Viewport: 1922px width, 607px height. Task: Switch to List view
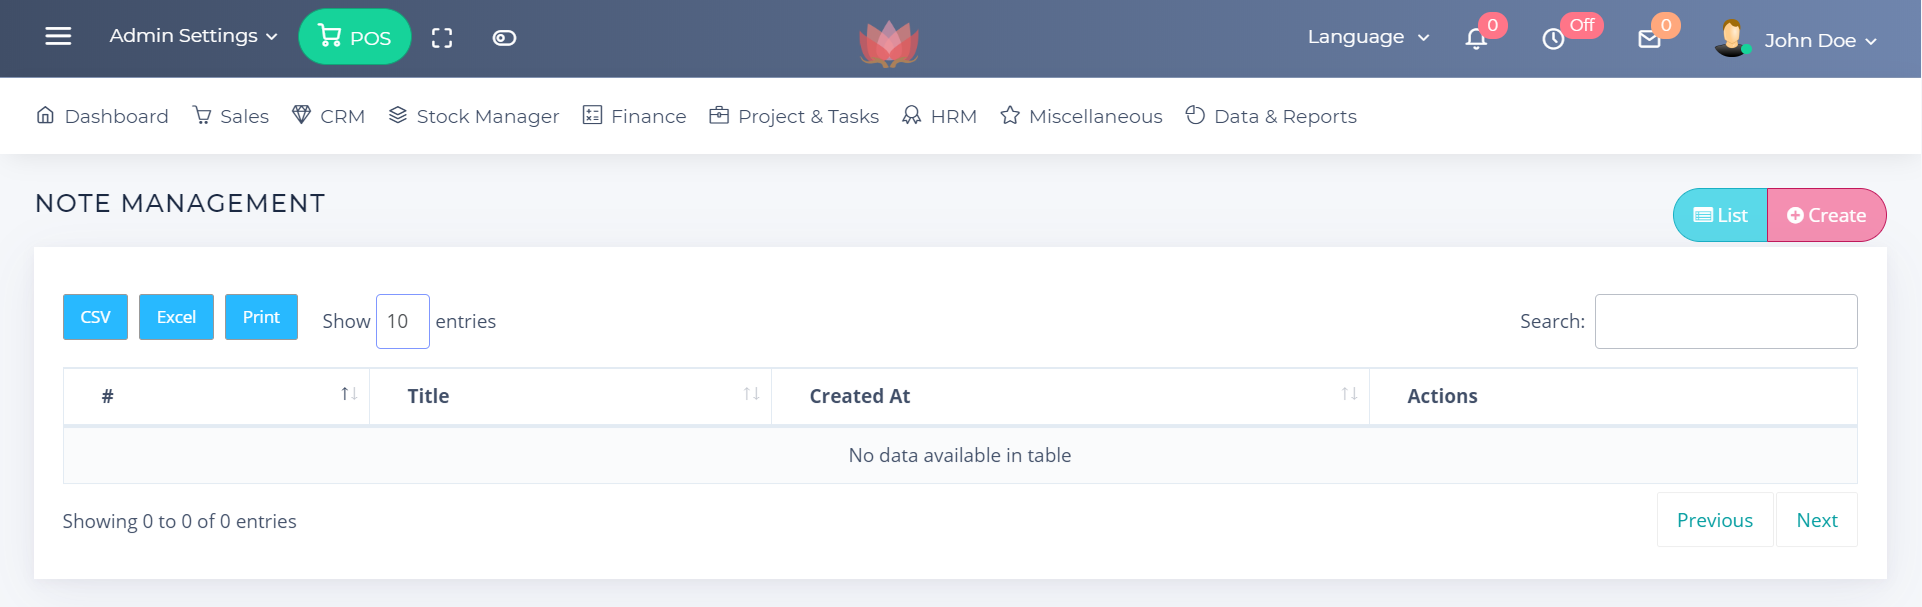[1720, 215]
